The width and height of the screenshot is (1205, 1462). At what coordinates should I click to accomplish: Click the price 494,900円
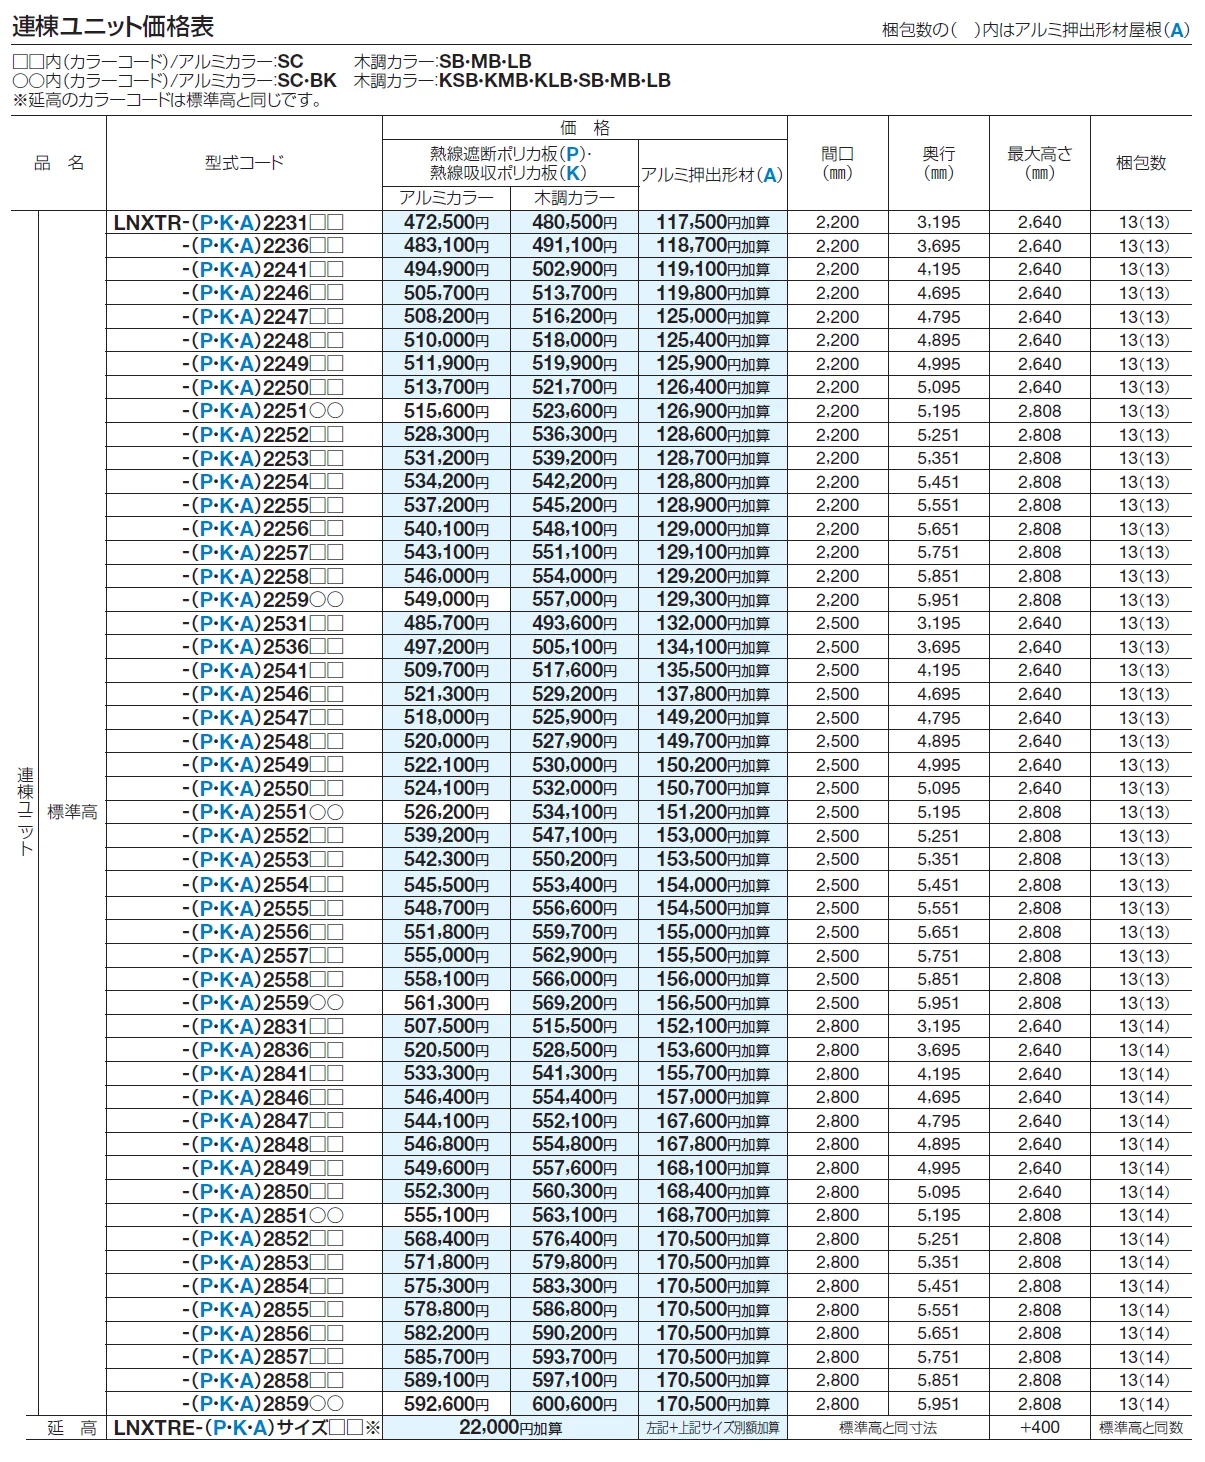click(446, 269)
